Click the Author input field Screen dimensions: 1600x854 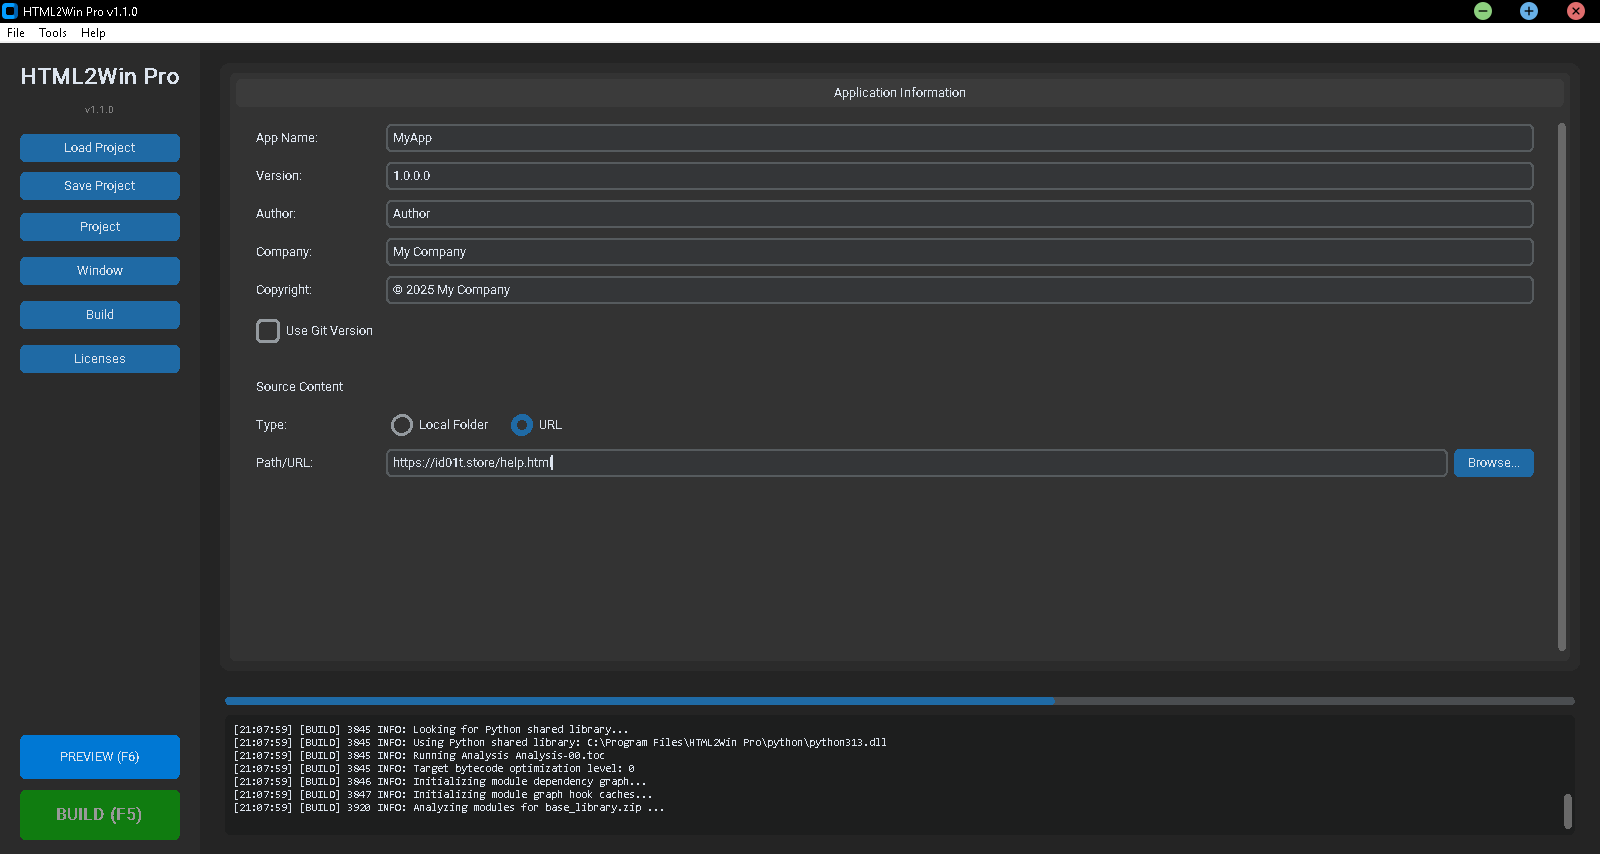960,214
